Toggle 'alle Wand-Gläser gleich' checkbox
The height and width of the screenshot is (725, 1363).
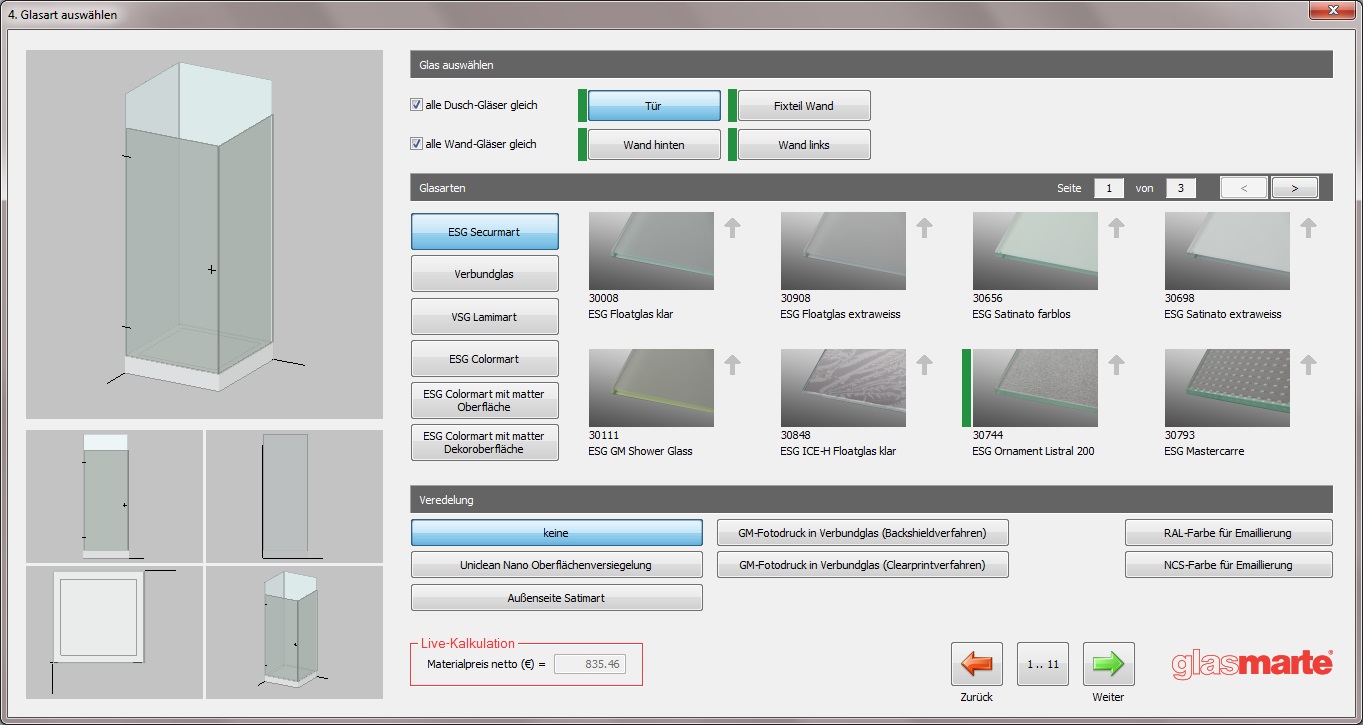click(x=417, y=144)
